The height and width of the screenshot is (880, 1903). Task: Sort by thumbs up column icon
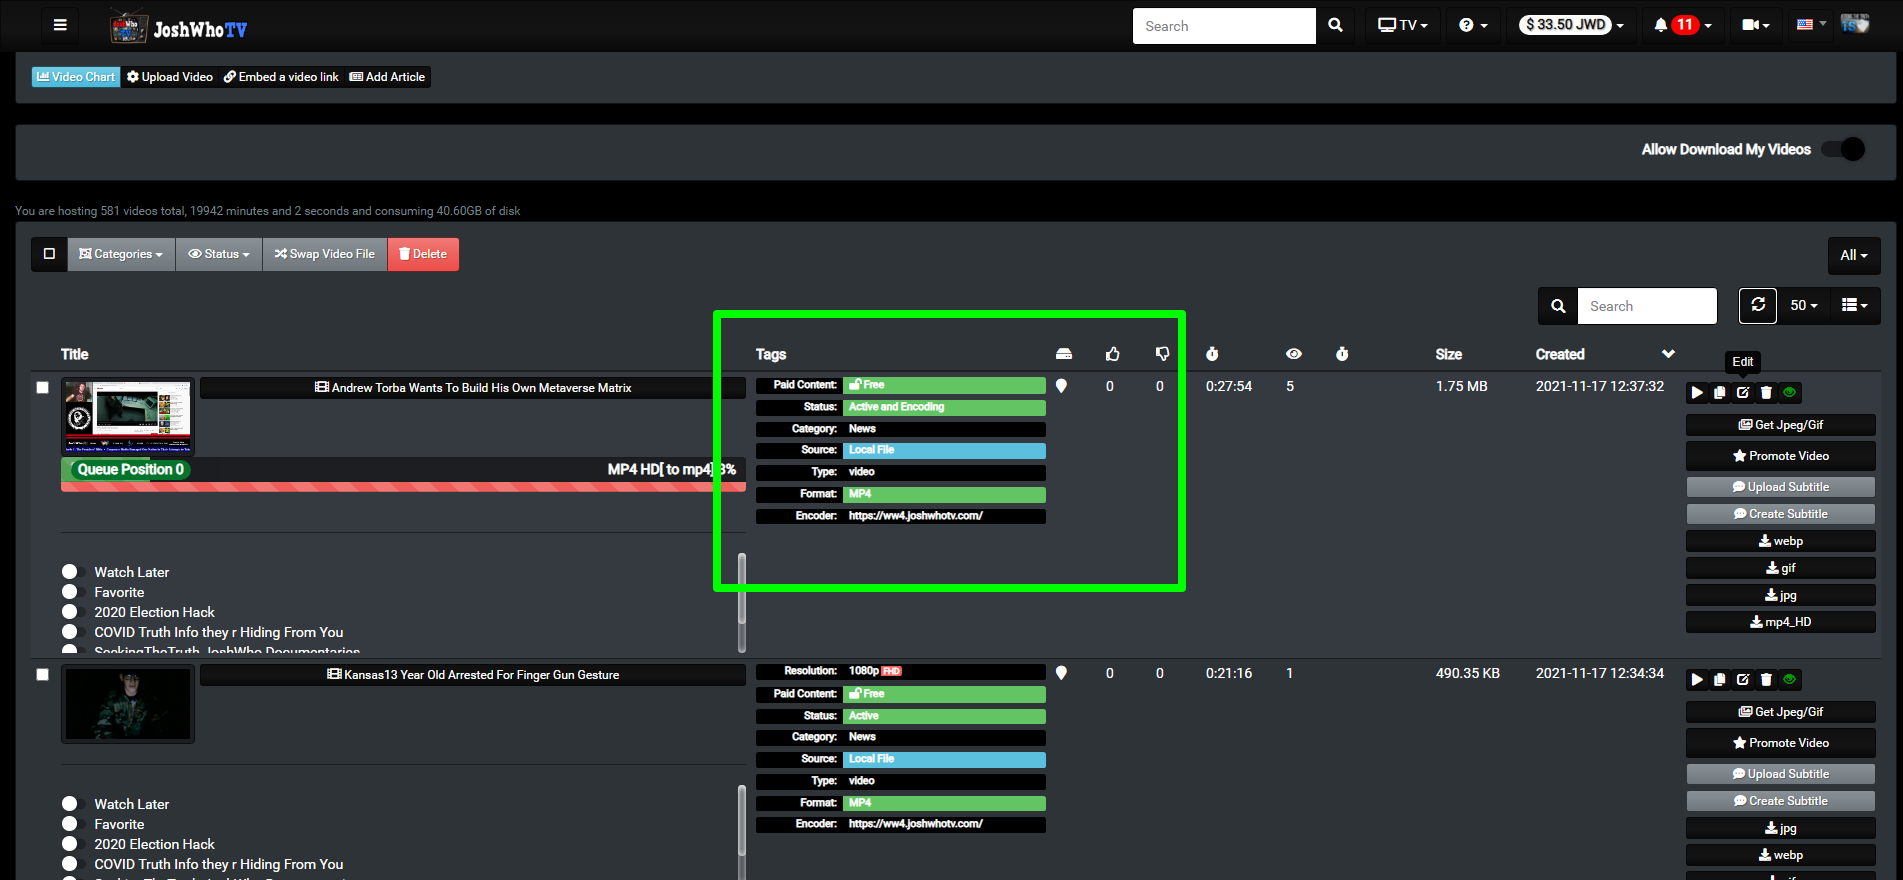(x=1112, y=354)
